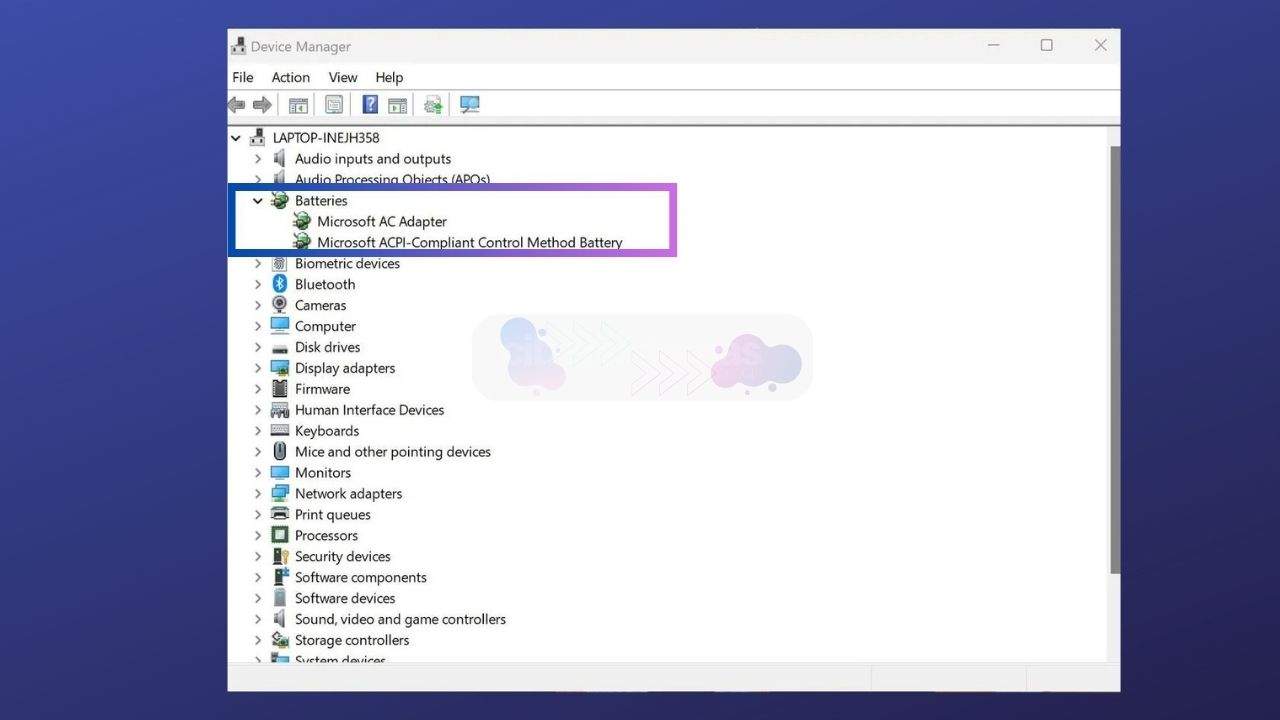Viewport: 1280px width, 720px height.
Task: Click the Monitors category icon
Action: 280,473
